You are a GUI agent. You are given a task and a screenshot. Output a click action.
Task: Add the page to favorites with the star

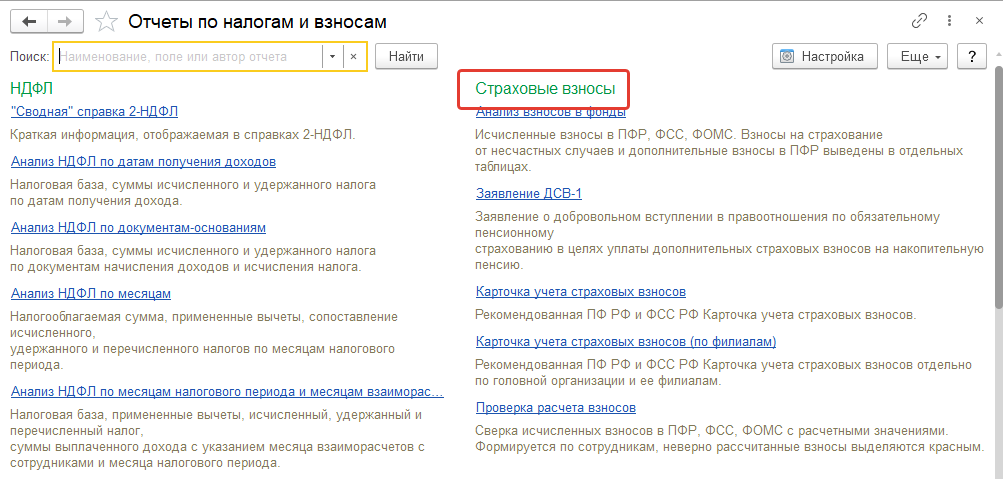pyautogui.click(x=104, y=22)
